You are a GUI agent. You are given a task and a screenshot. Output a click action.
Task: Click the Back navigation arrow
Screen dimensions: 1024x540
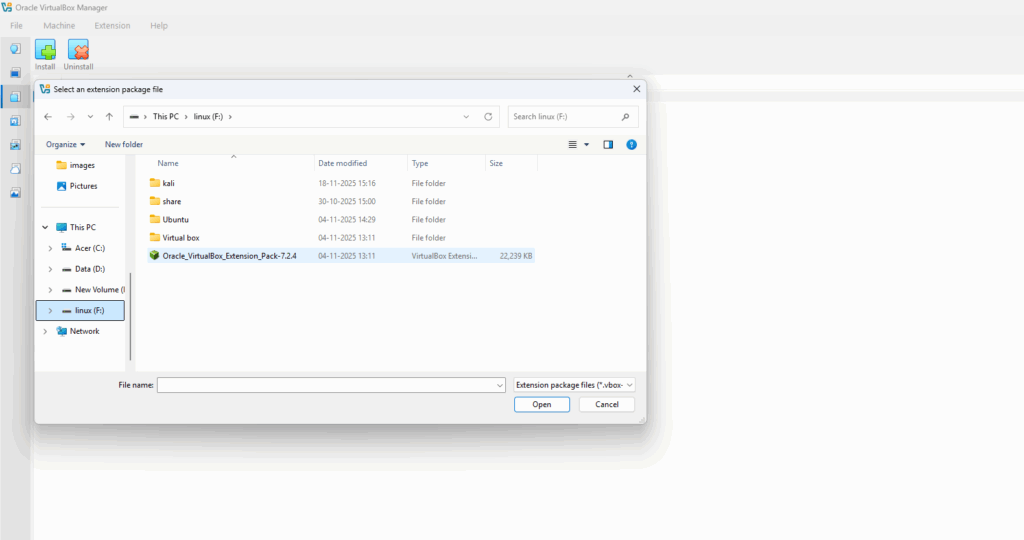pos(48,117)
